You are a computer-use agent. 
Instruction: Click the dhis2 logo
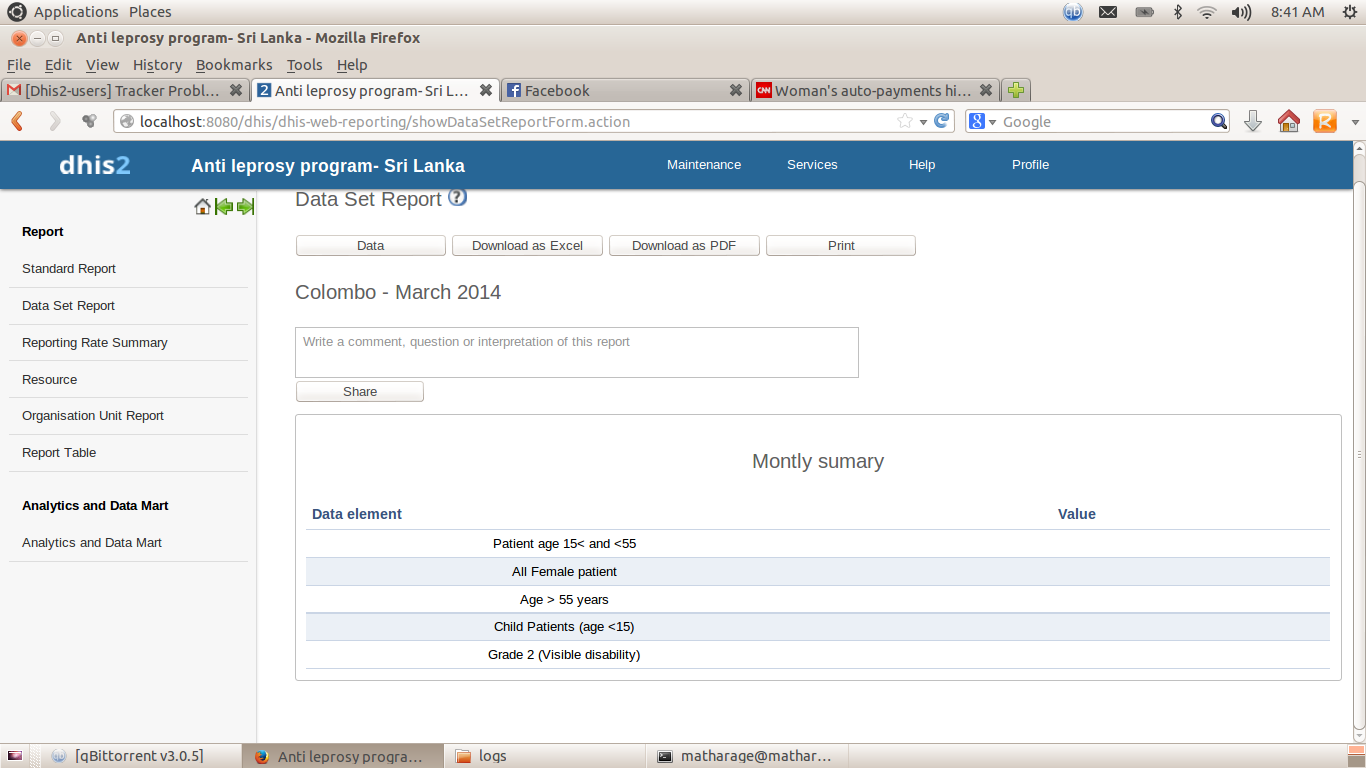[95, 165]
